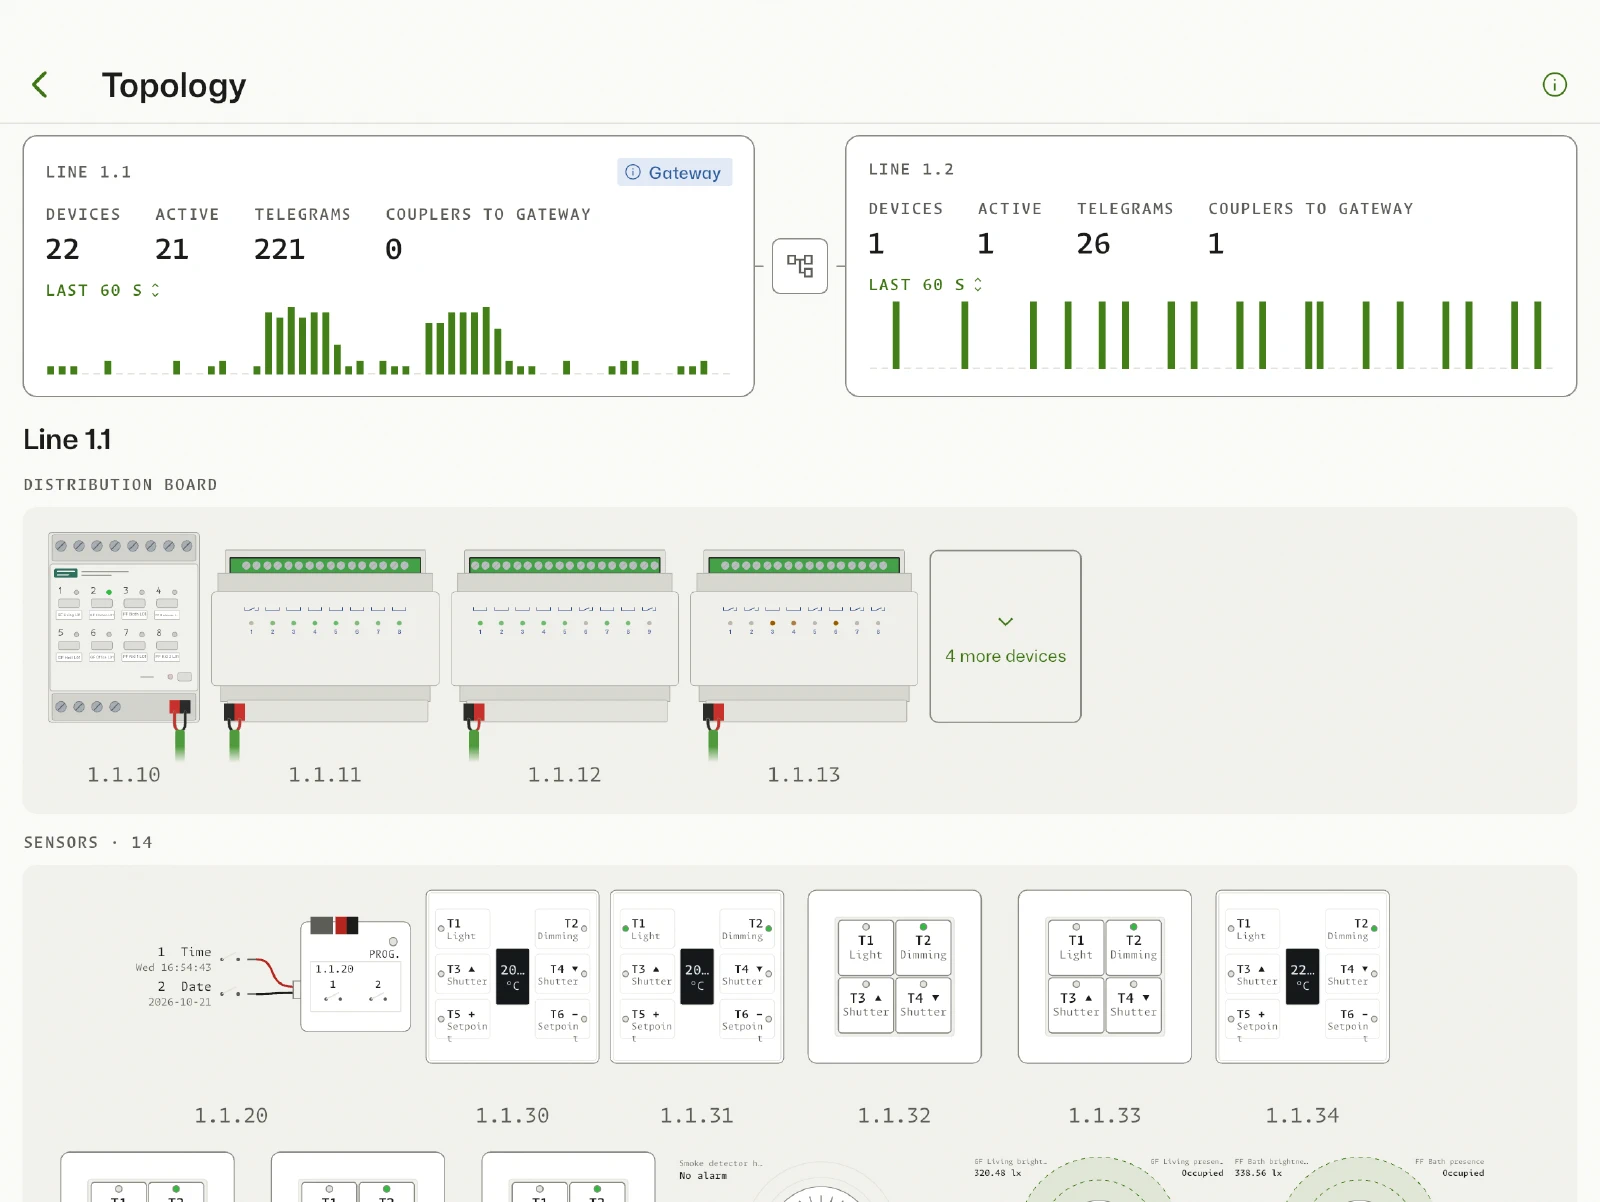
Task: Click T3 Shutter up on 1.1.30
Action: point(463,974)
